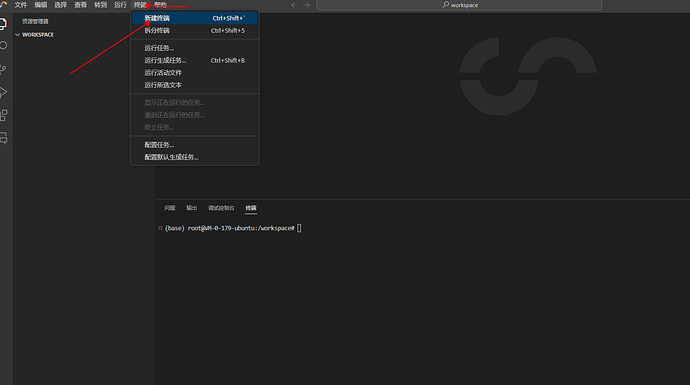Click the WORKSPACE folder label
Image resolution: width=690 pixels, height=385 pixels.
[38, 35]
